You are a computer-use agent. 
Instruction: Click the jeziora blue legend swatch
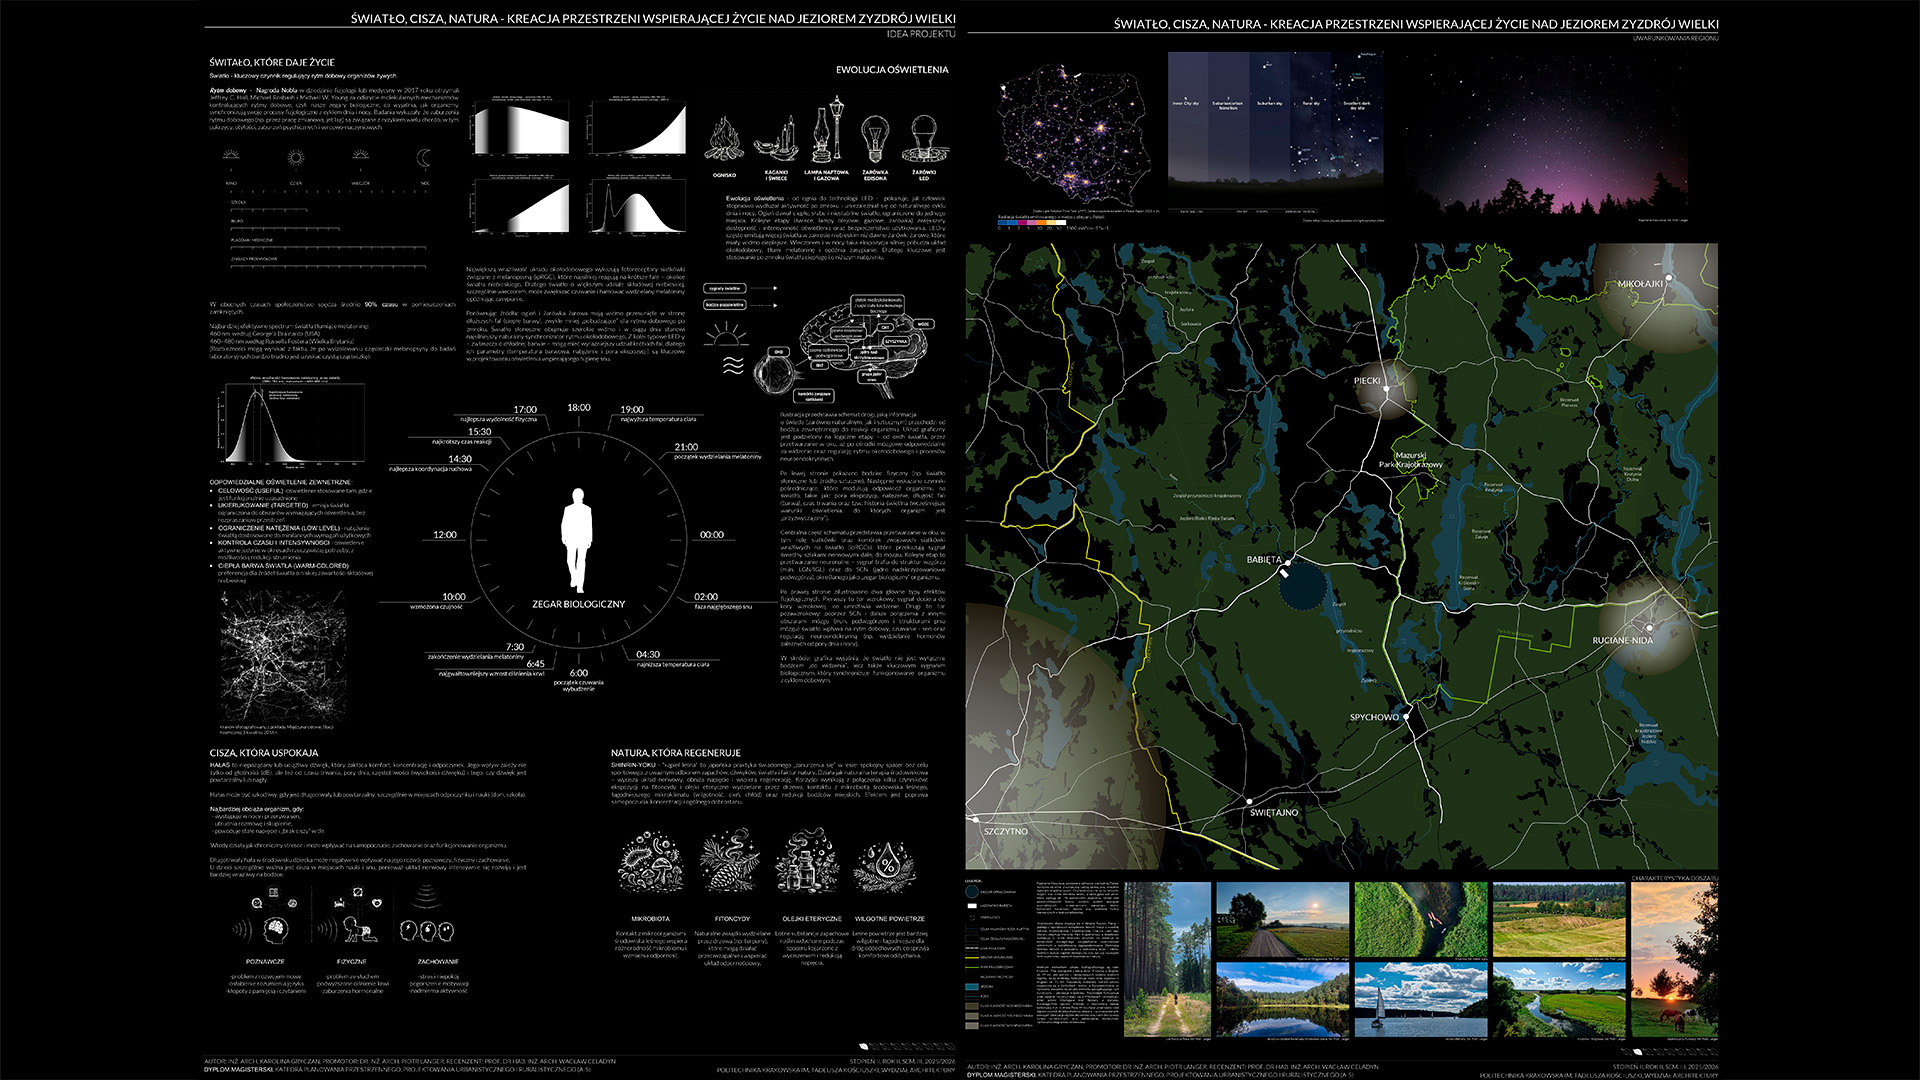coord(972,987)
